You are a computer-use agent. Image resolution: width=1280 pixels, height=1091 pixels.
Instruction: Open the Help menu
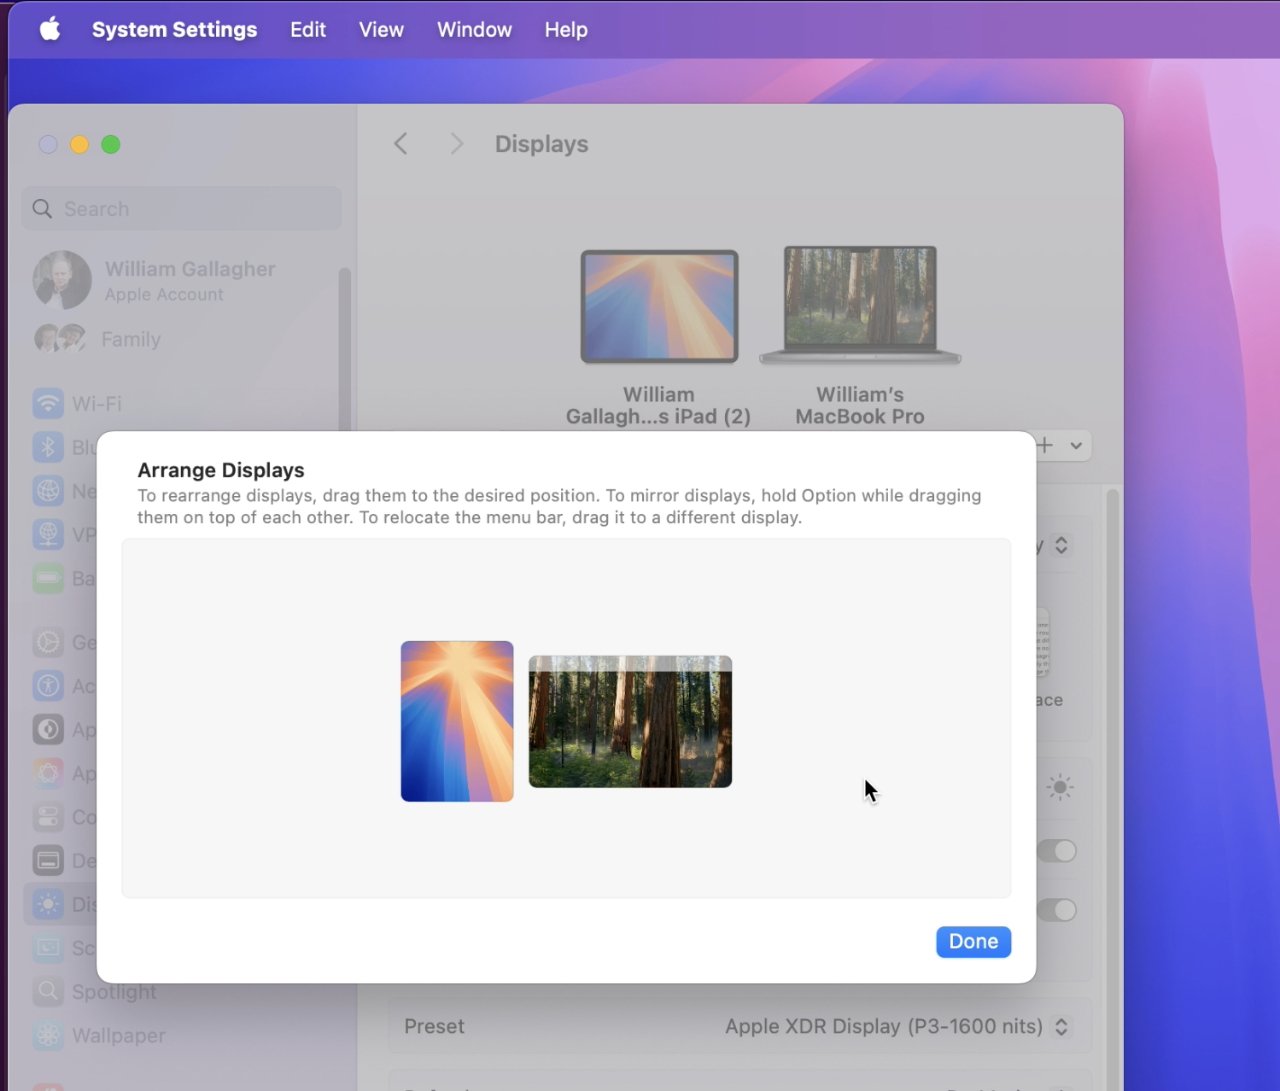(x=566, y=30)
